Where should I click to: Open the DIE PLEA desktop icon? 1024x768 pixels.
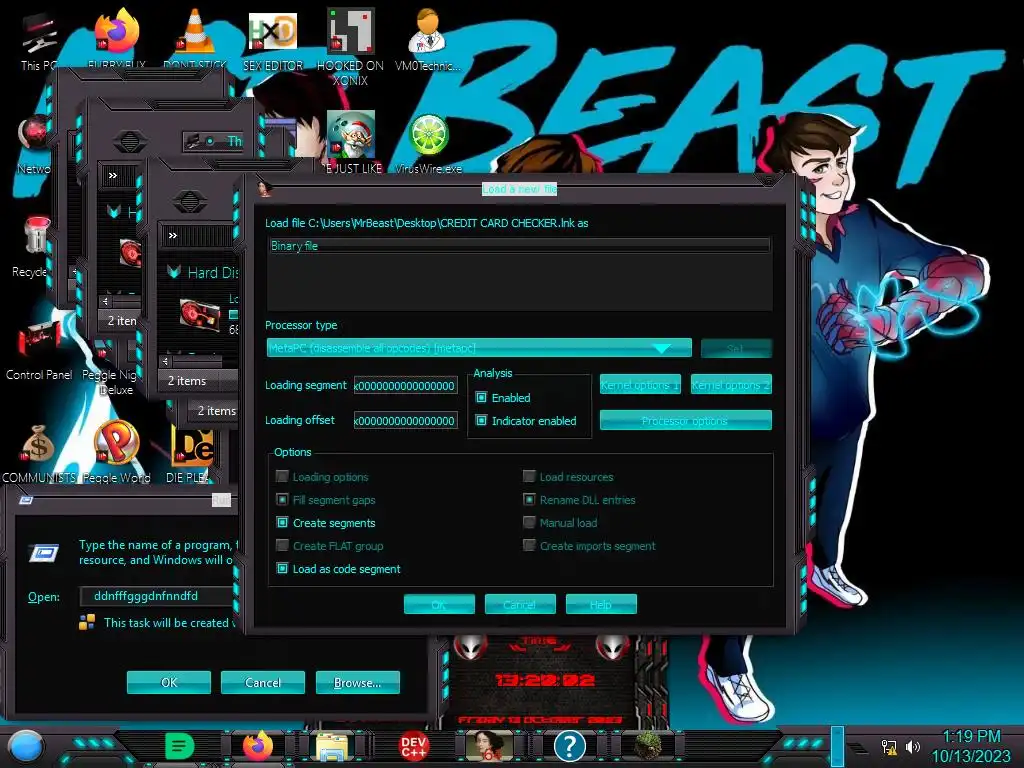point(191,445)
